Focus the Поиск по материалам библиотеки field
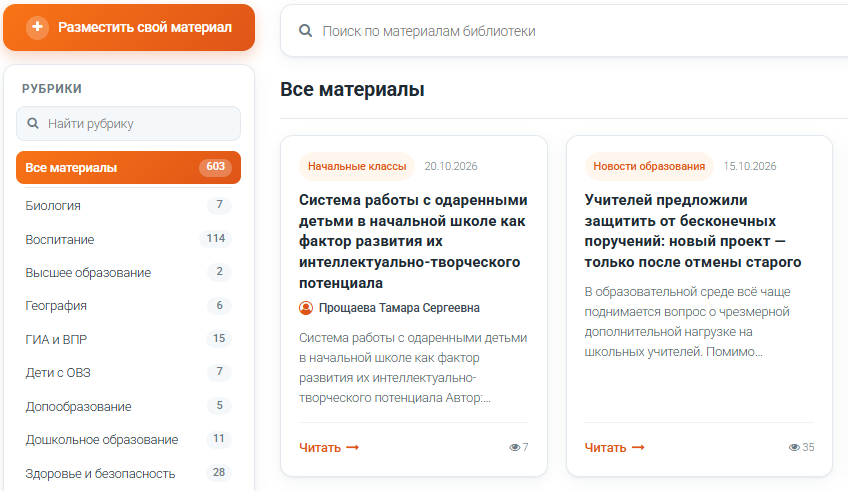This screenshot has width=848, height=491. [x=564, y=31]
